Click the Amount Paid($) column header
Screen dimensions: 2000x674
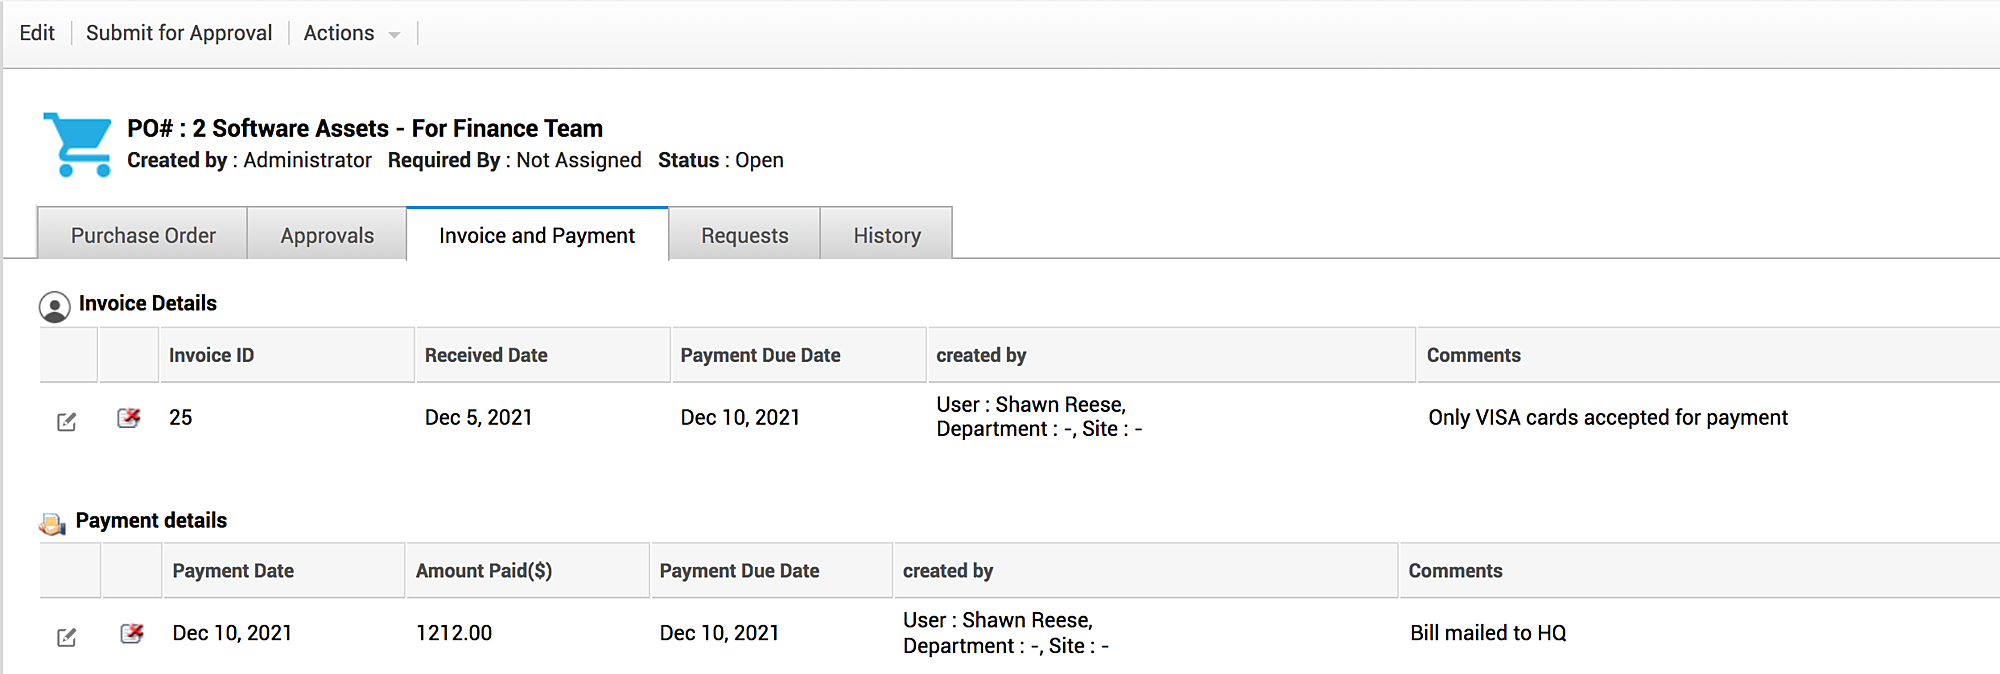point(484,571)
